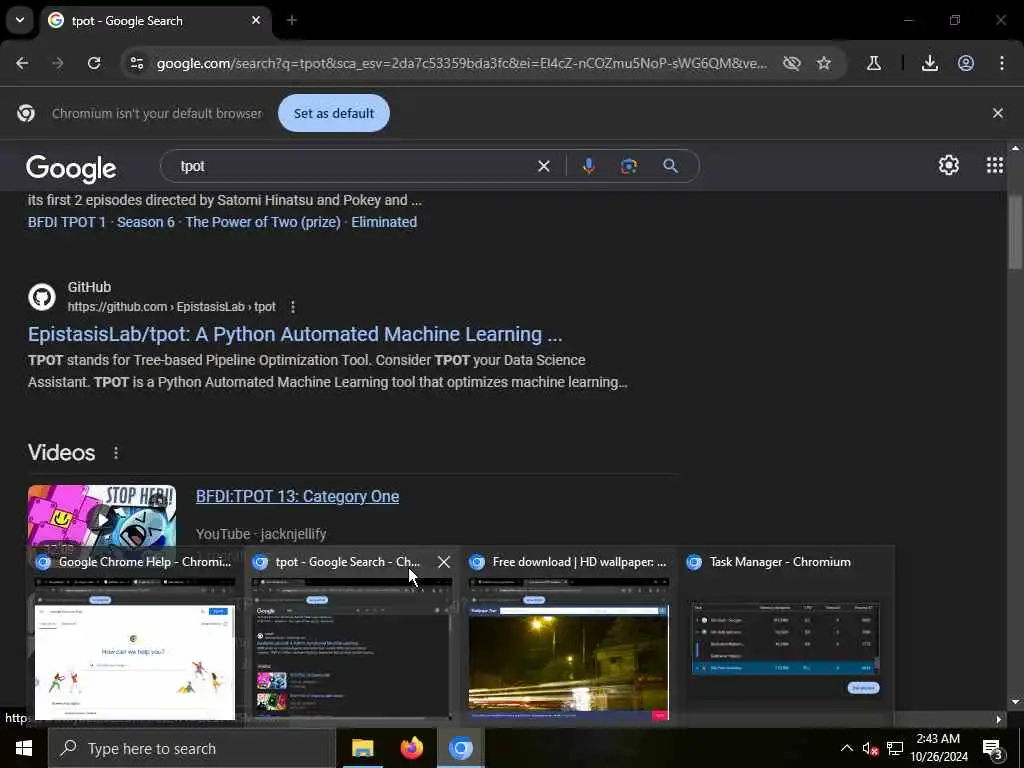The height and width of the screenshot is (768, 1024).
Task: Open the Chromium three-dot menu
Action: [1001, 63]
